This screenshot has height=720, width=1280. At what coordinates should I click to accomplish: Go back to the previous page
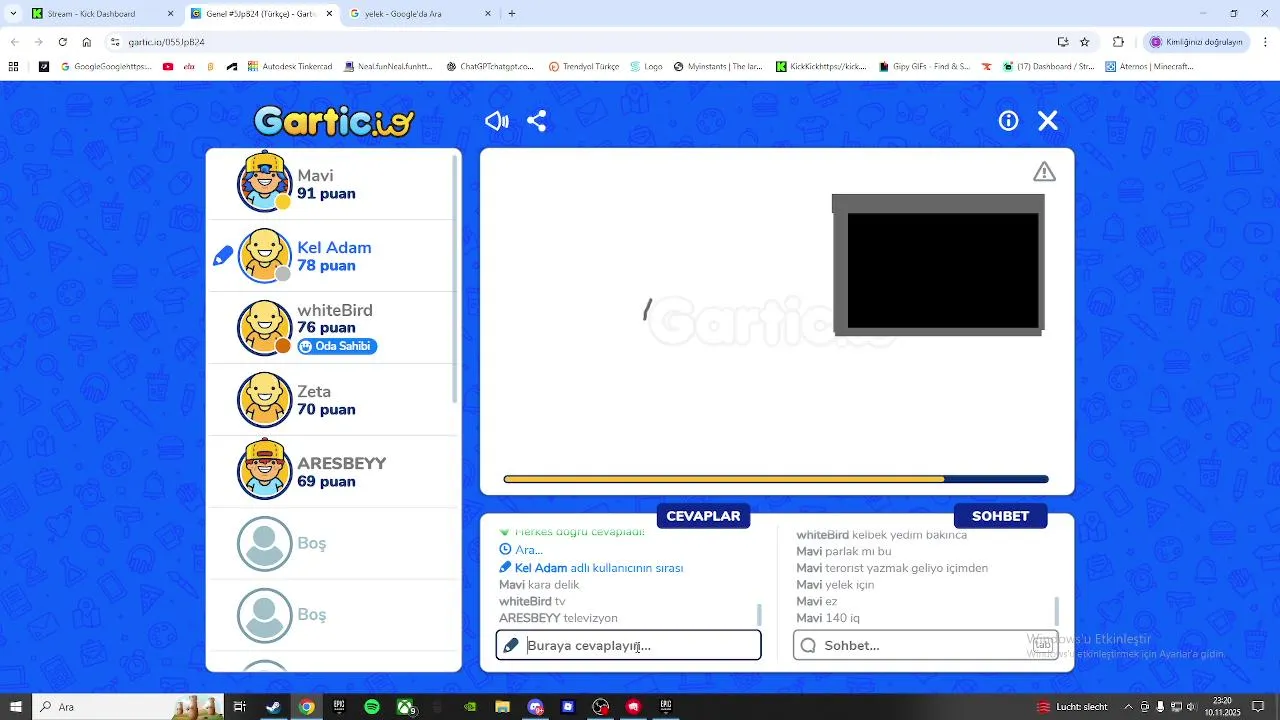pyautogui.click(x=14, y=42)
